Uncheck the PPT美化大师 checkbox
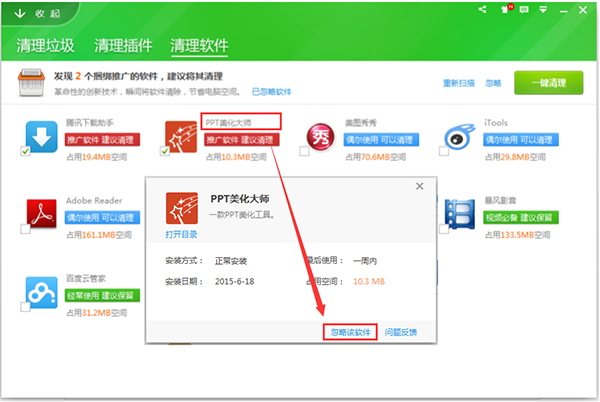The height and width of the screenshot is (402, 600). 165,152
